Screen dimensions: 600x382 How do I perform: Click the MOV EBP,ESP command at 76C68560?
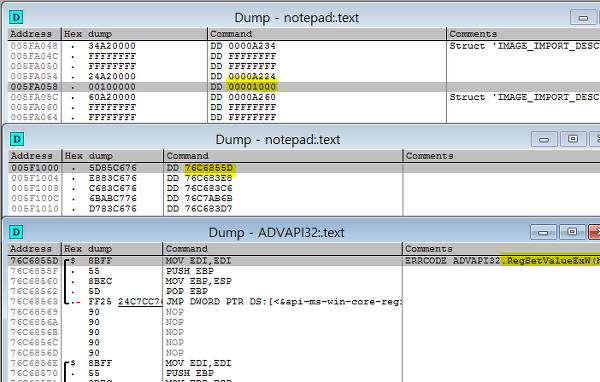tap(198, 281)
